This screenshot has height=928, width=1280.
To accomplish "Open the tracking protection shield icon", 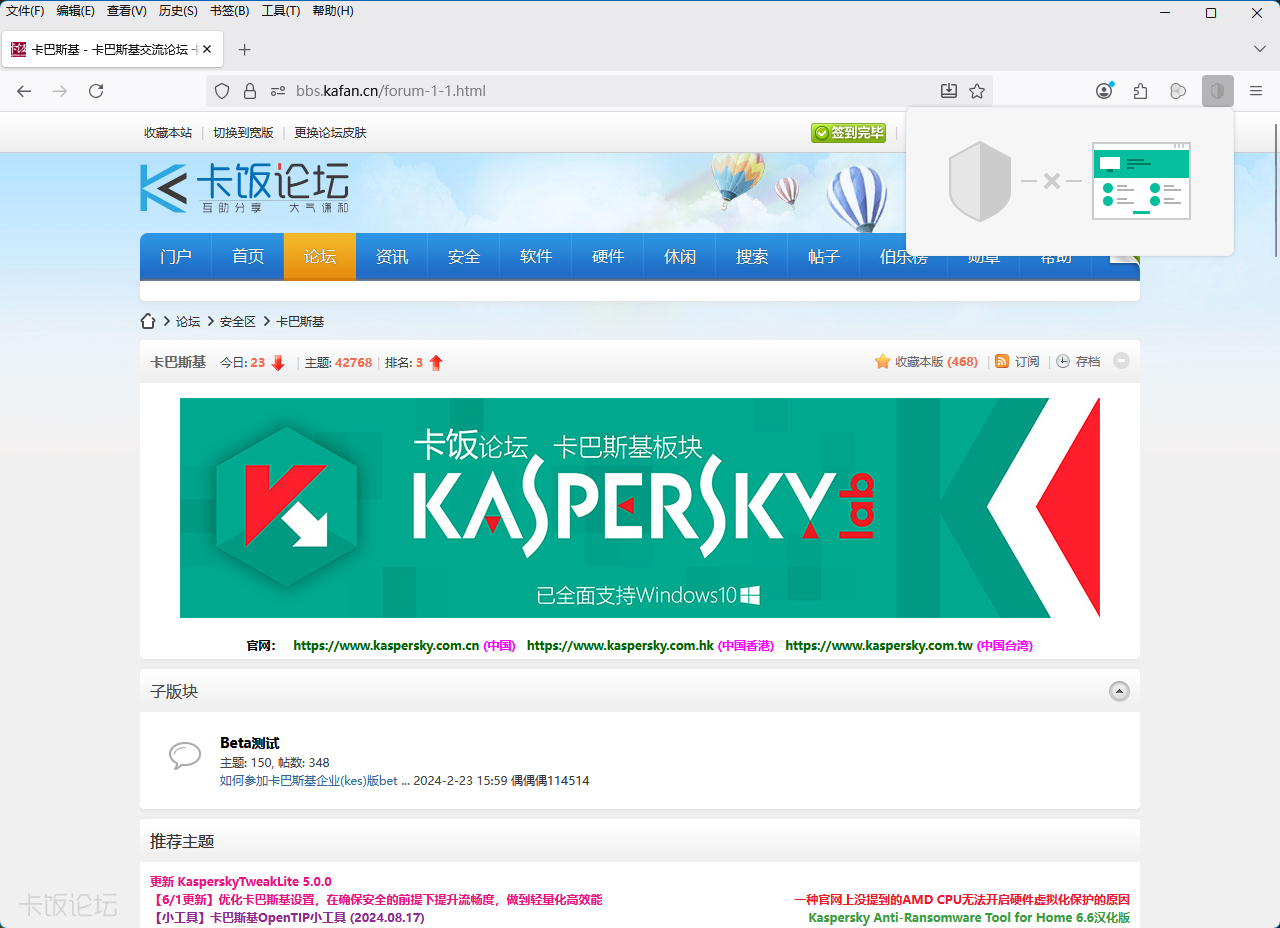I will pos(221,91).
